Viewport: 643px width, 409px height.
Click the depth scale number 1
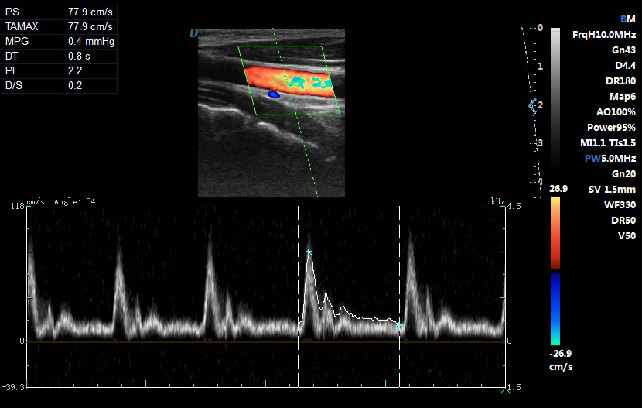click(x=540, y=66)
